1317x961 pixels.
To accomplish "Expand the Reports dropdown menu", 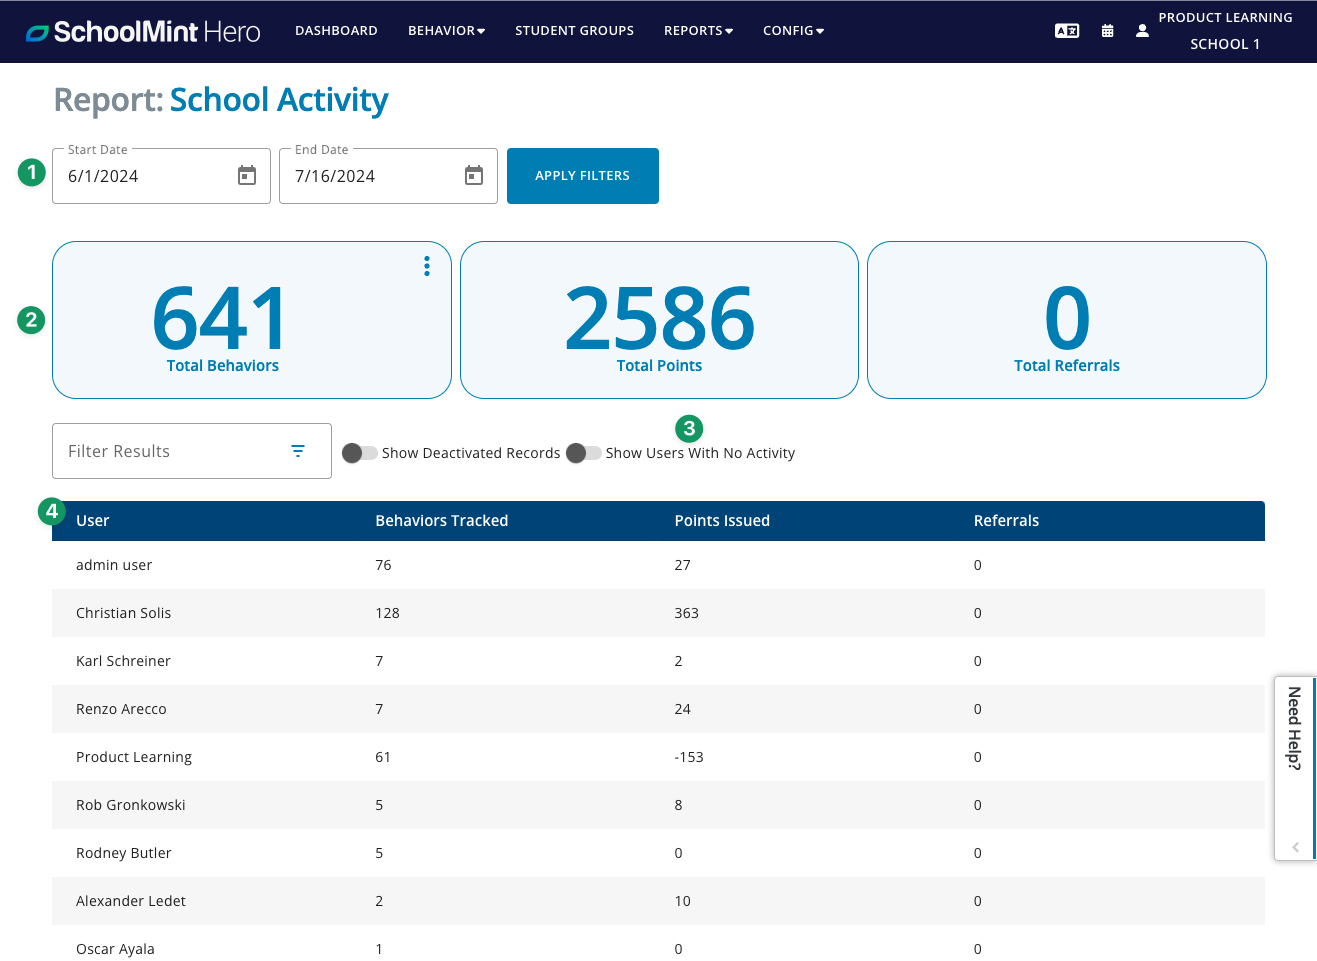I will coord(698,31).
